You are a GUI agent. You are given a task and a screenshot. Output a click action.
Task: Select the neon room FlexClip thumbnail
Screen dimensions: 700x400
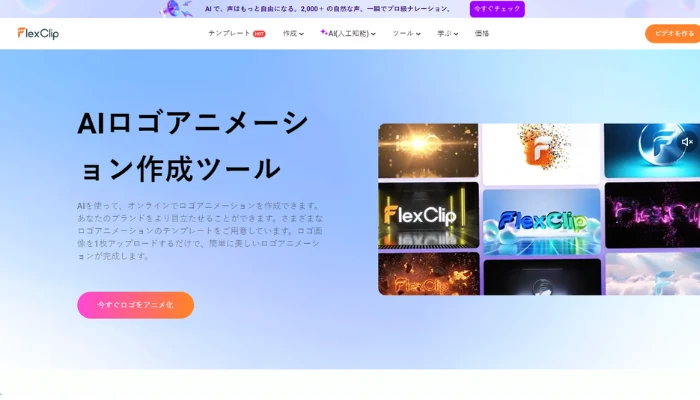[428, 215]
